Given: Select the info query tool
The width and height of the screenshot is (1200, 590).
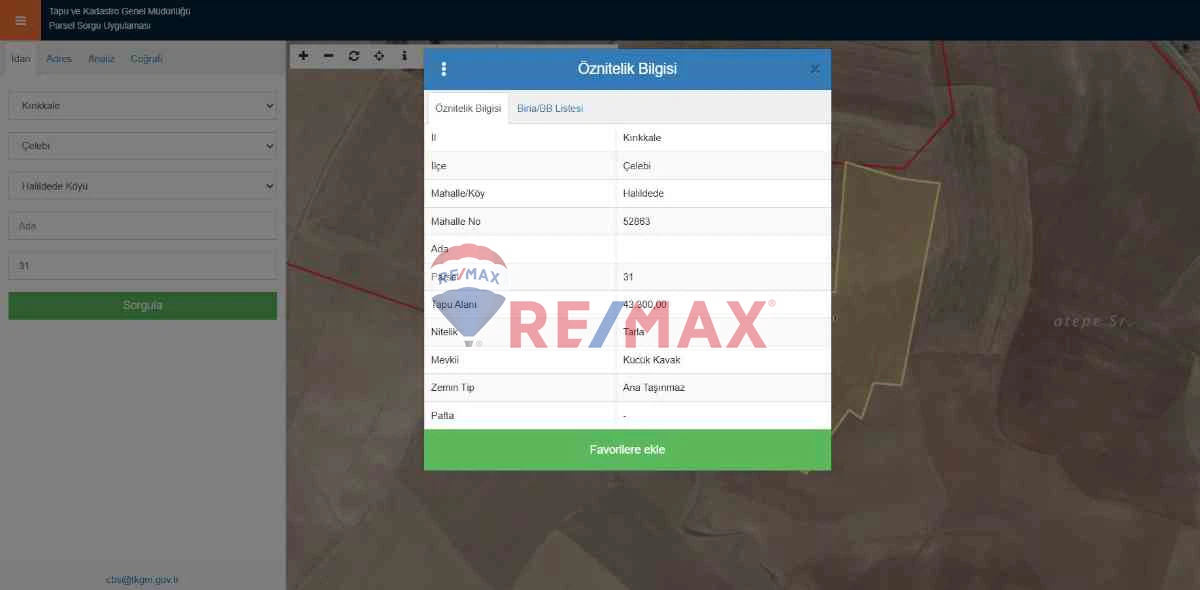Looking at the screenshot, I should coord(404,56).
